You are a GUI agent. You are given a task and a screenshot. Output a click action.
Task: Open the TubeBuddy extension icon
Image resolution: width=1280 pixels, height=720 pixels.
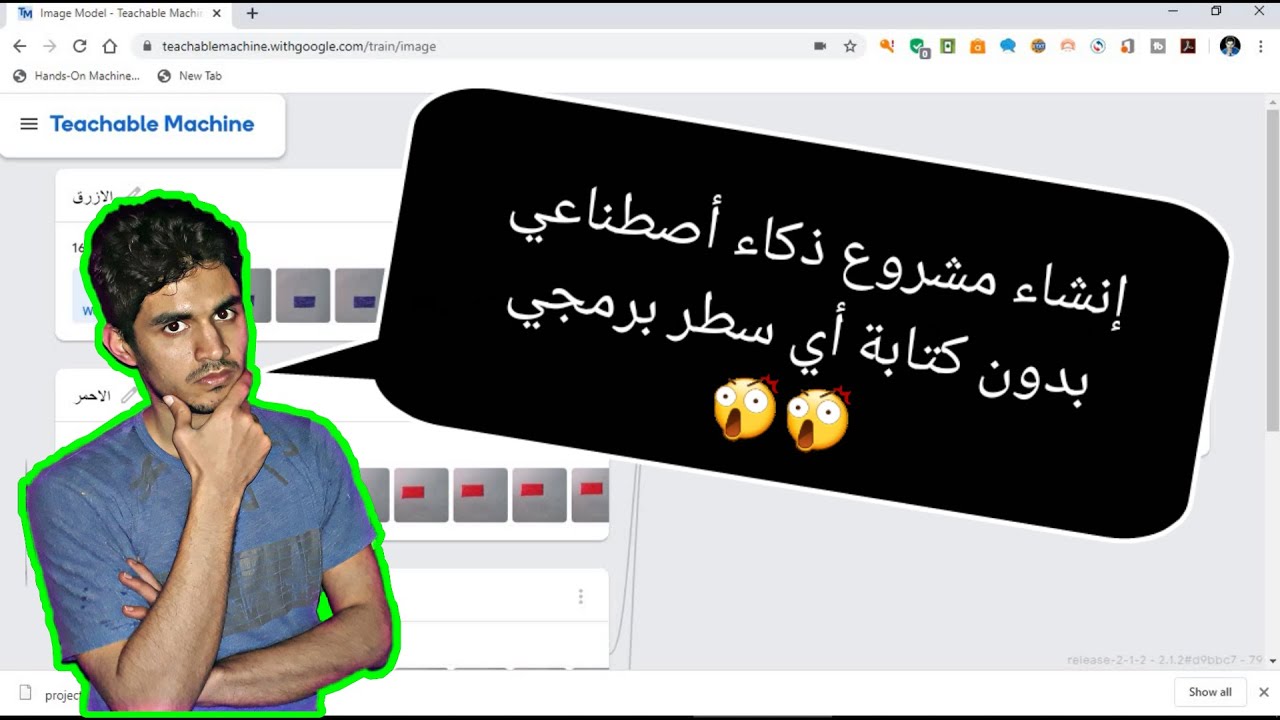point(1158,46)
